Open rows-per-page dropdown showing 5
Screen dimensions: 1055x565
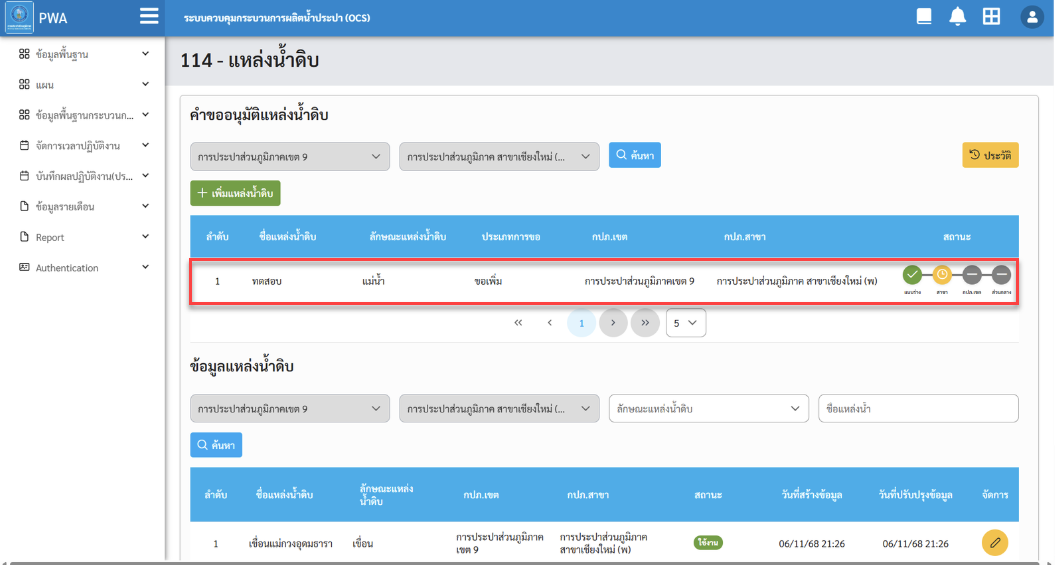point(686,323)
